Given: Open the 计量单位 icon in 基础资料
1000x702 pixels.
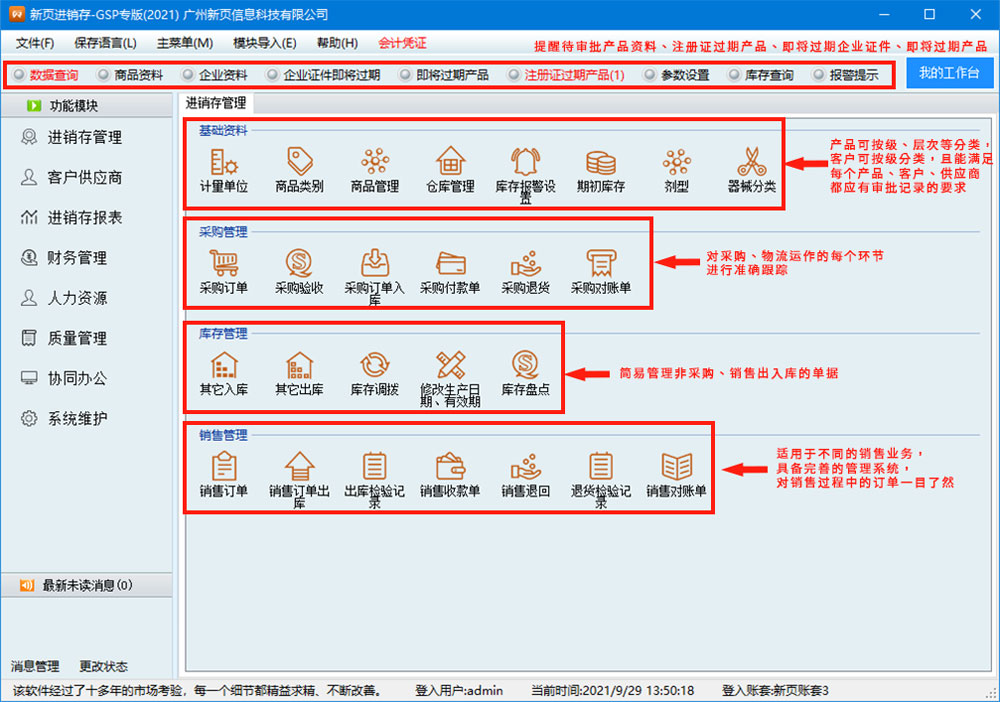Looking at the screenshot, I should 224,162.
